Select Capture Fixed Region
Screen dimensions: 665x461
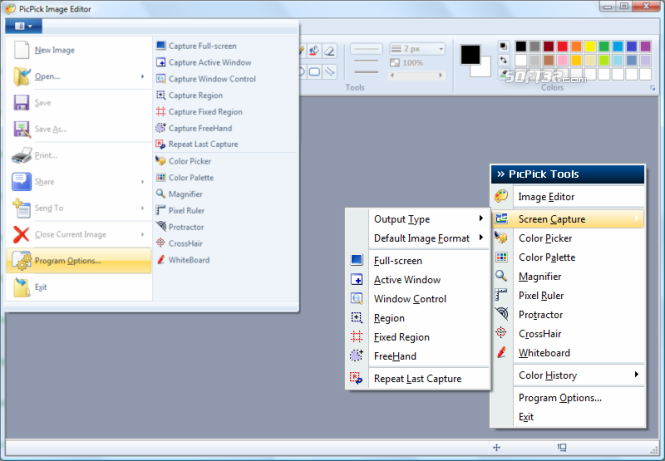pyautogui.click(x=225, y=112)
